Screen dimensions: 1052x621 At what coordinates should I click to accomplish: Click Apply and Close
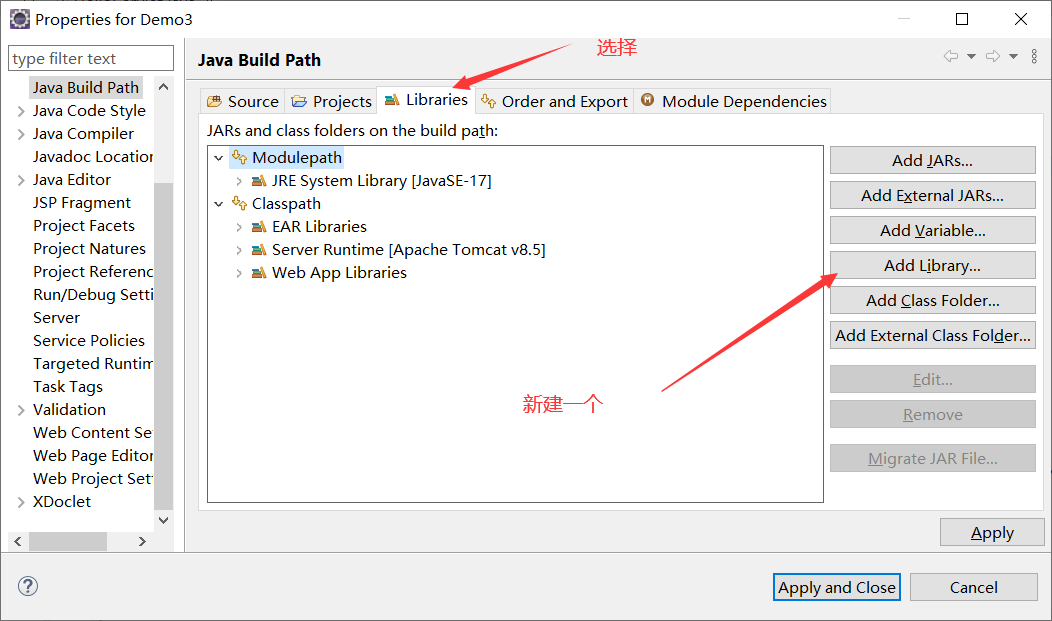[x=837, y=587]
